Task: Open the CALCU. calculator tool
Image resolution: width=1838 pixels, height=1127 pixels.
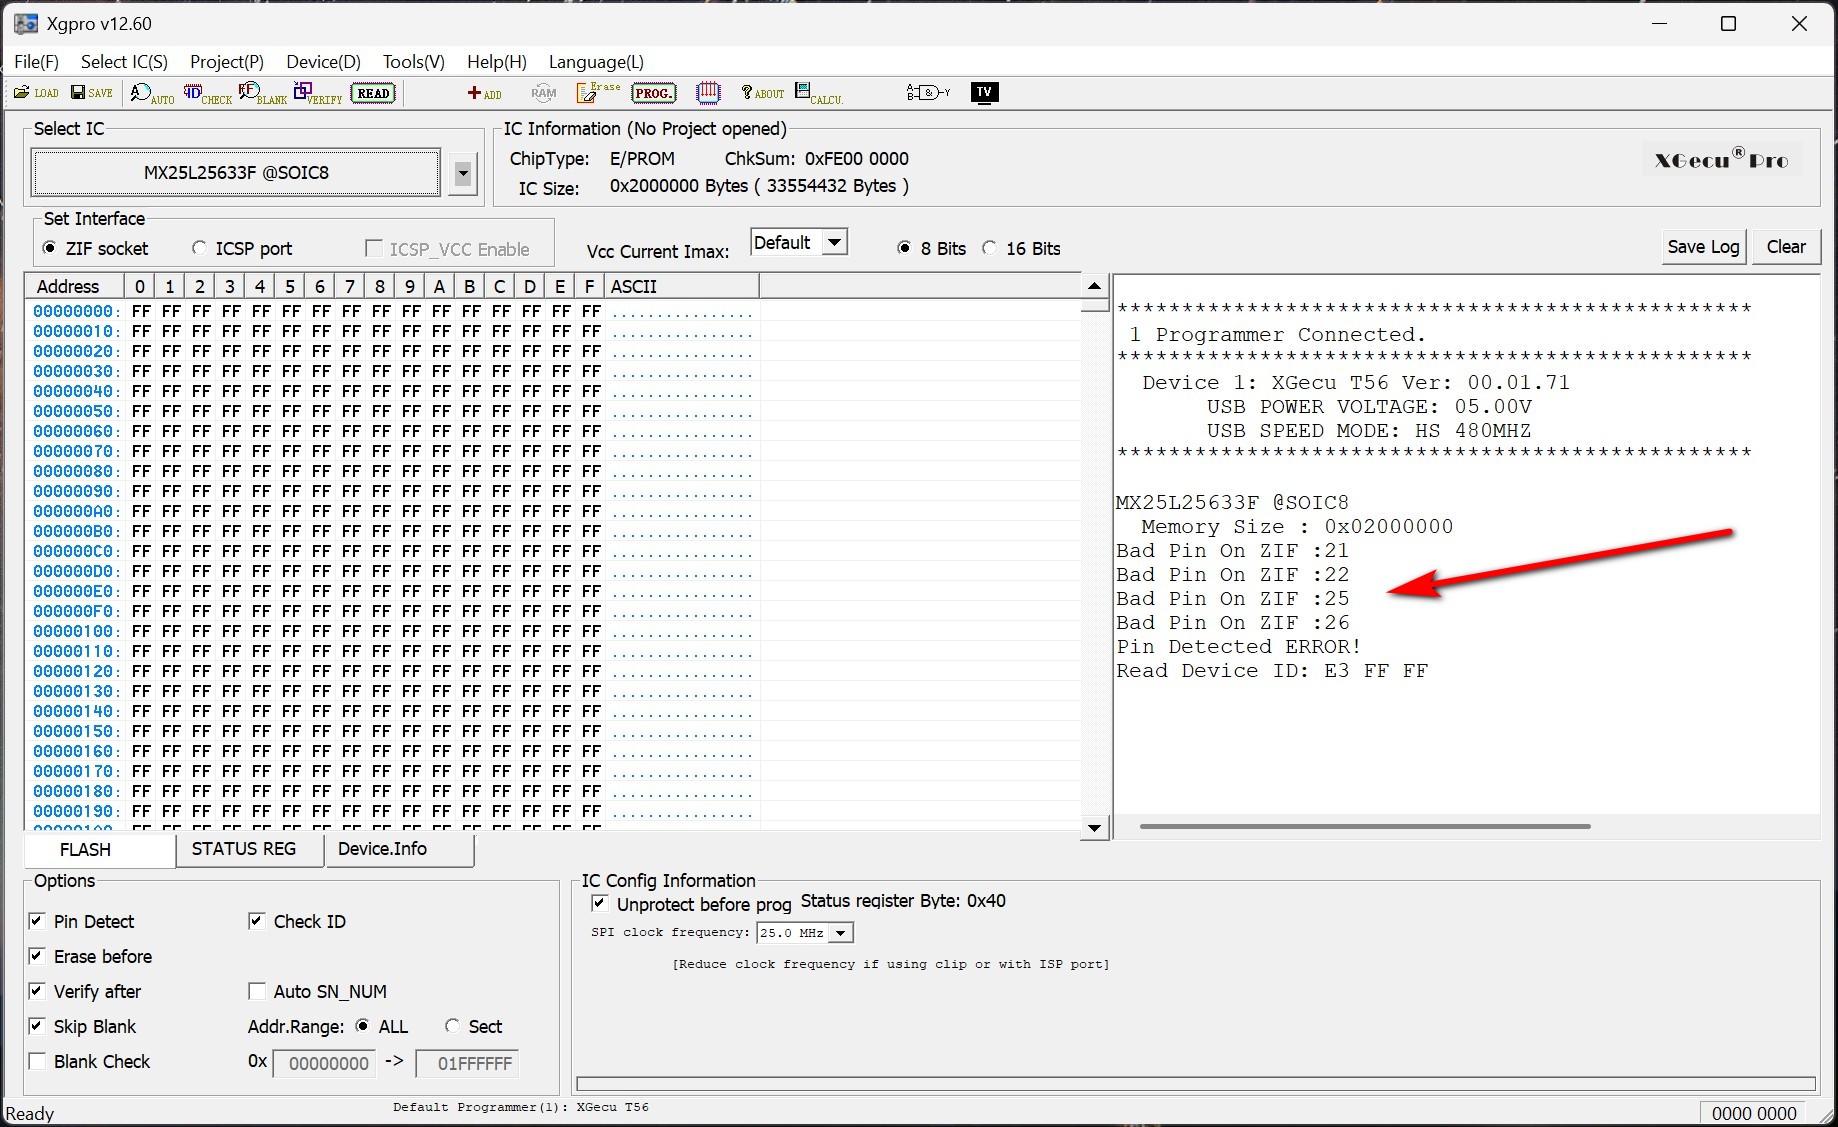Action: (x=818, y=93)
